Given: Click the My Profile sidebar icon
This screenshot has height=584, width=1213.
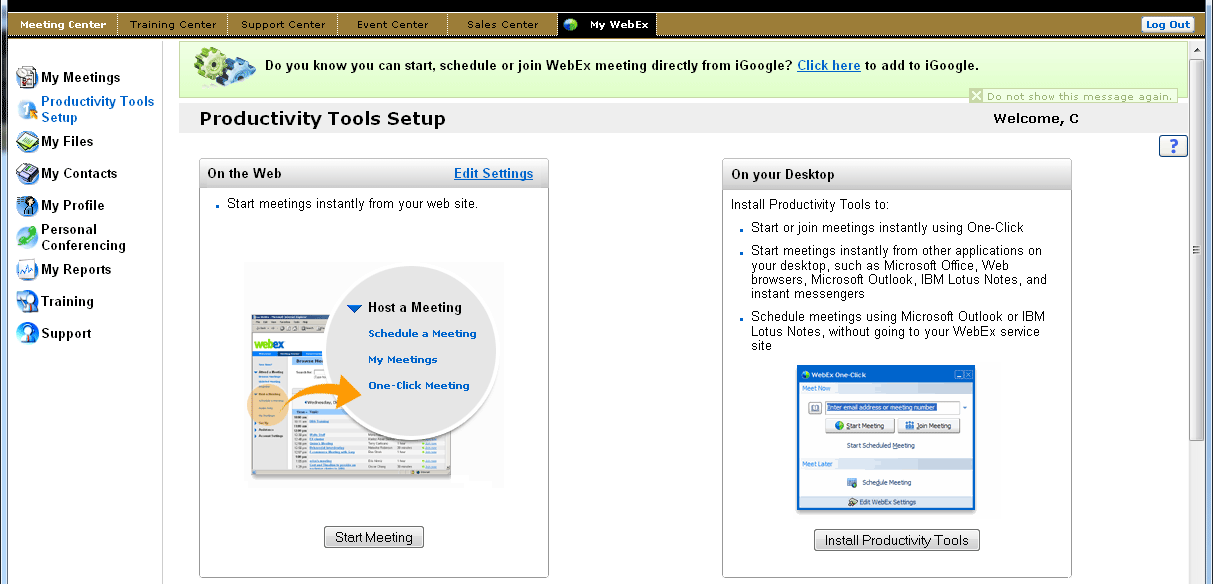Looking at the screenshot, I should coord(27,205).
